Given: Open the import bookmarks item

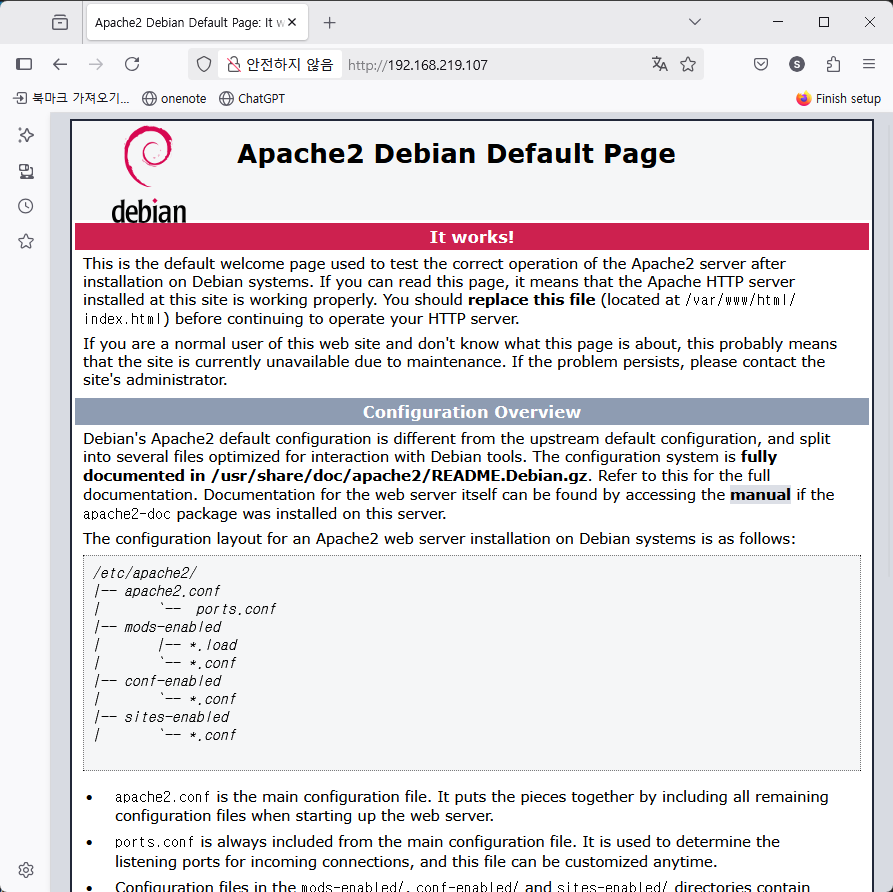Looking at the screenshot, I should coord(72,98).
